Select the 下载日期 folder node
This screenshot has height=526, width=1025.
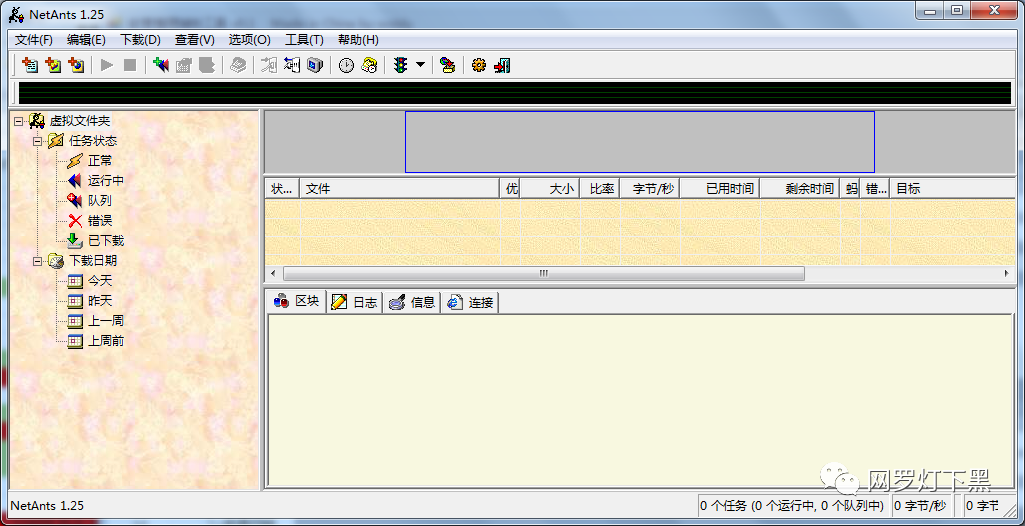point(93,261)
